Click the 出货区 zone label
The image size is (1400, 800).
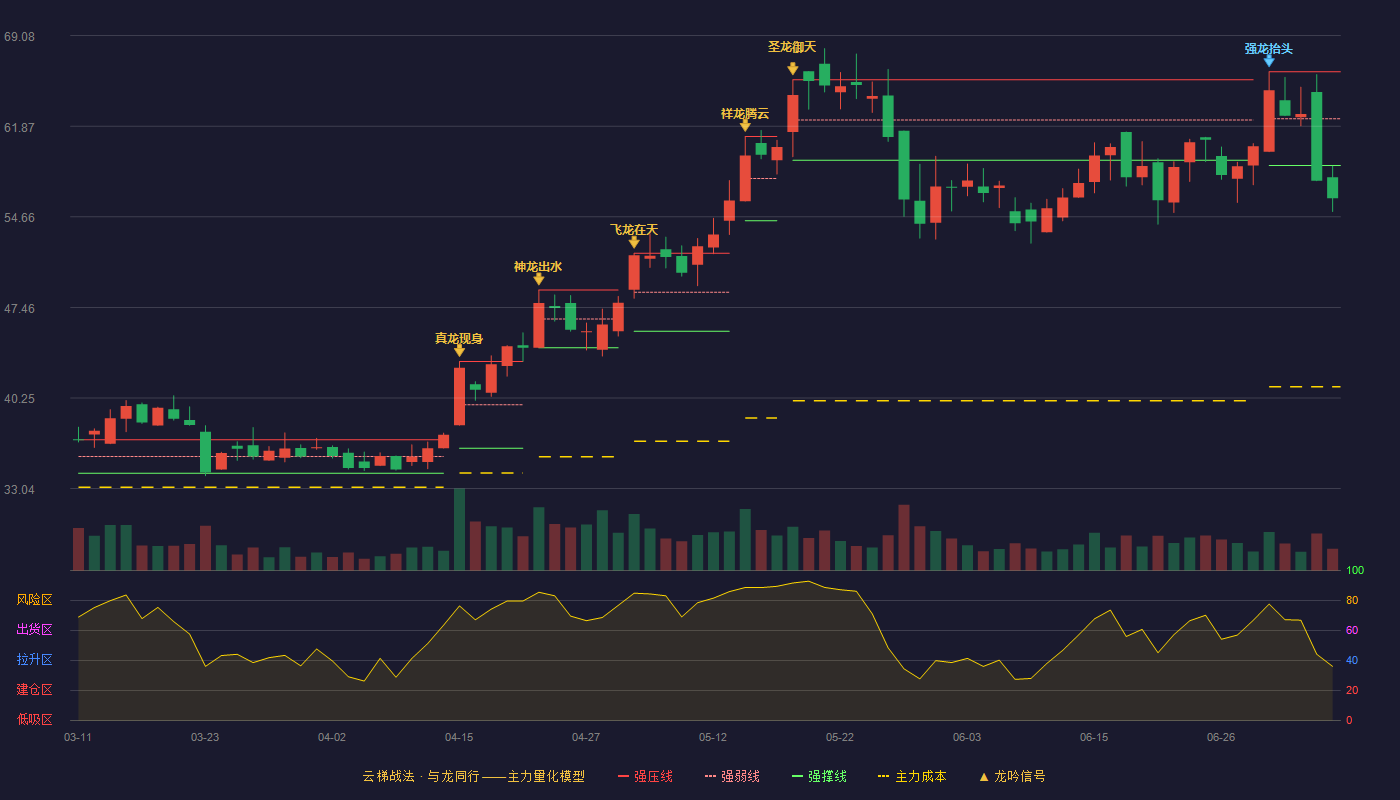point(34,630)
